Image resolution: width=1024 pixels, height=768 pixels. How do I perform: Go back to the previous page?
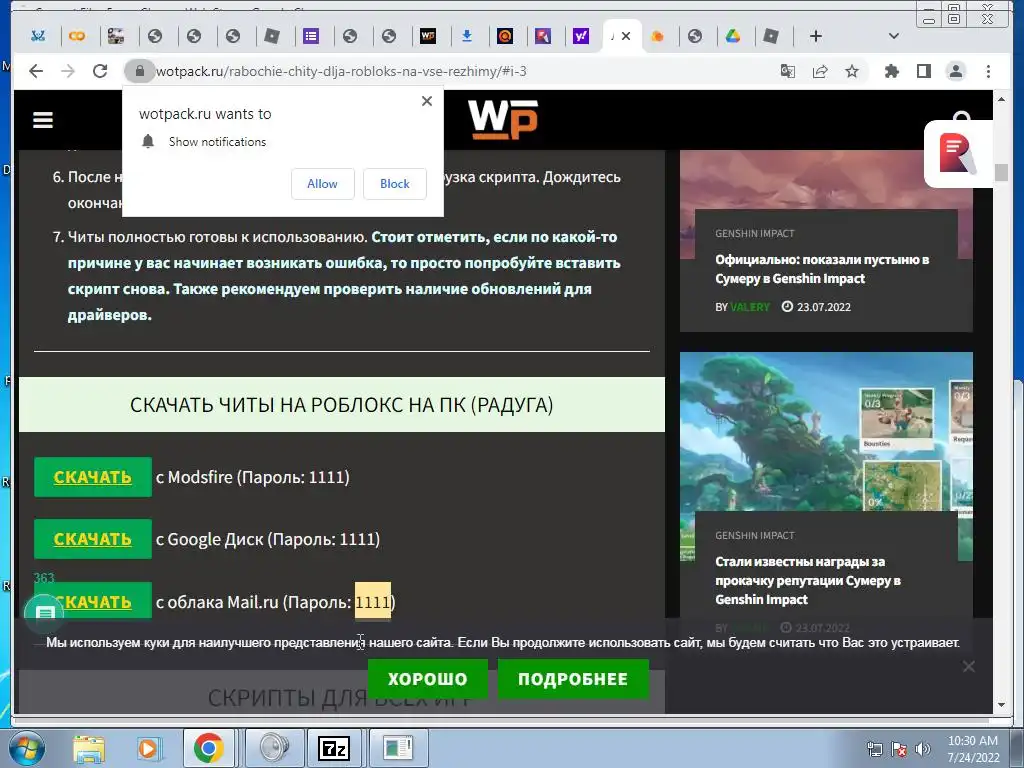(36, 71)
